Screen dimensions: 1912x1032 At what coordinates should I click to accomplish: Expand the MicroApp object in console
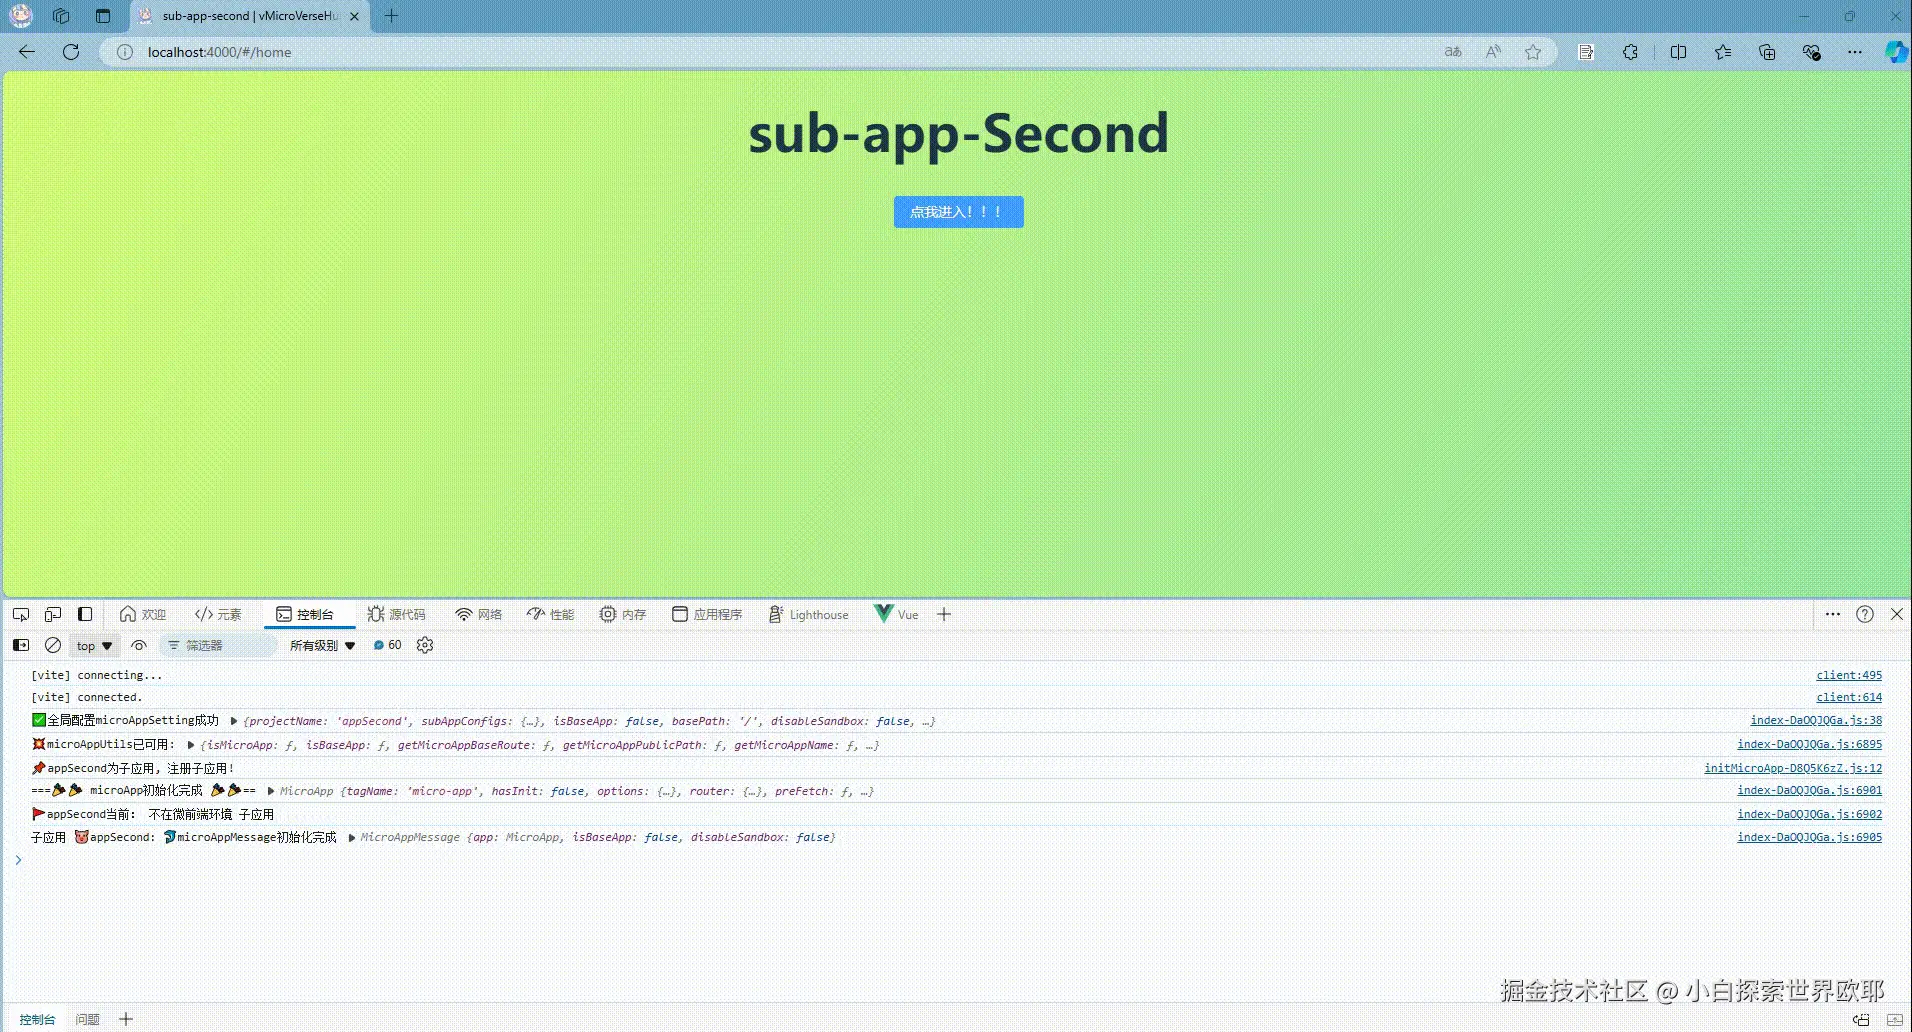[x=270, y=791]
